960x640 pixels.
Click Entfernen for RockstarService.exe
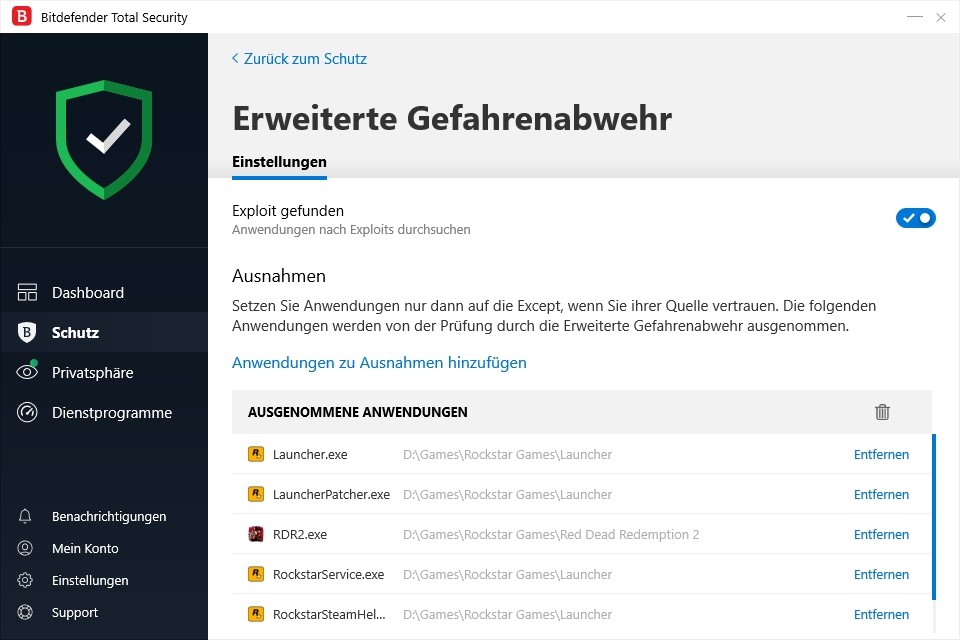pyautogui.click(x=881, y=574)
